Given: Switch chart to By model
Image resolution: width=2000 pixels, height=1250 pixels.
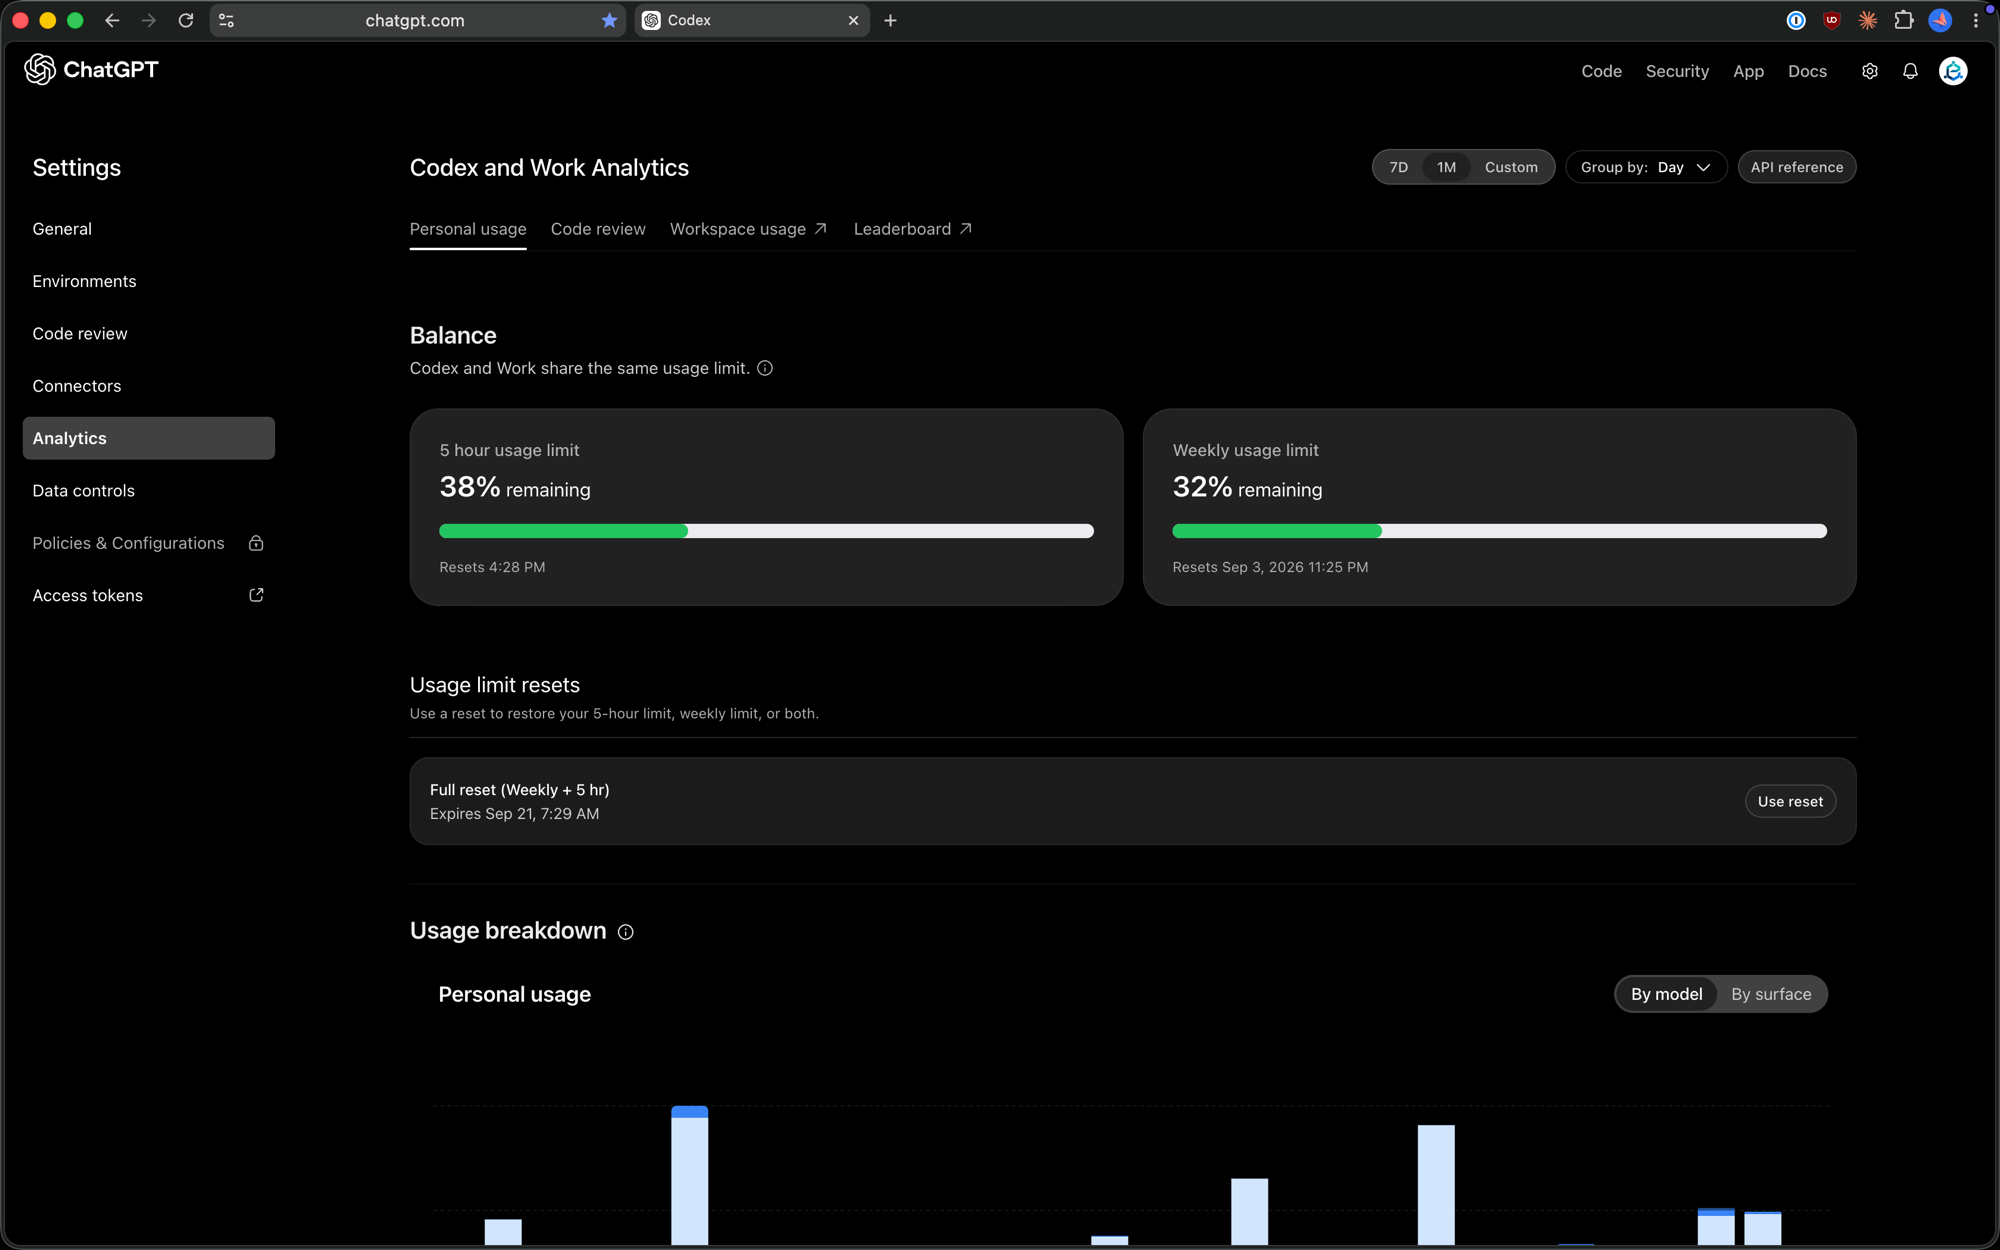Looking at the screenshot, I should 1666,994.
